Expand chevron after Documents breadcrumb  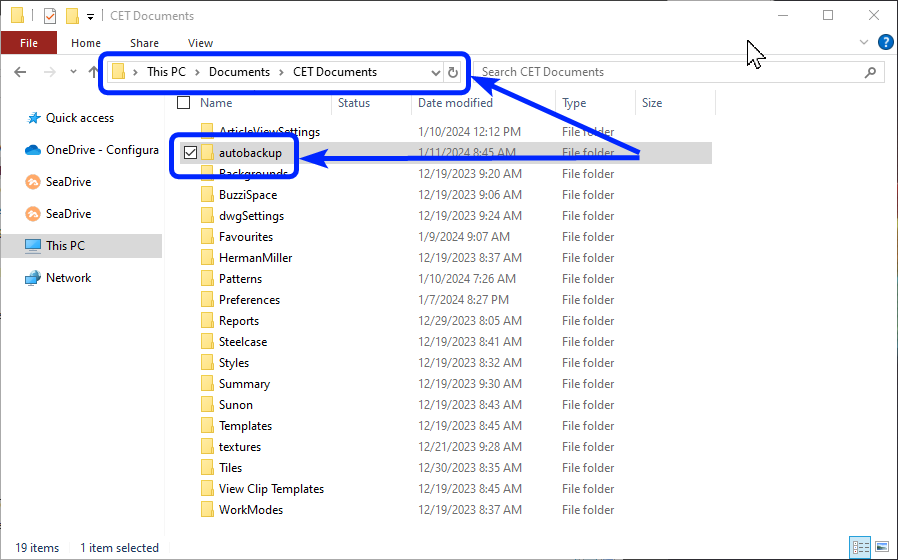click(281, 73)
